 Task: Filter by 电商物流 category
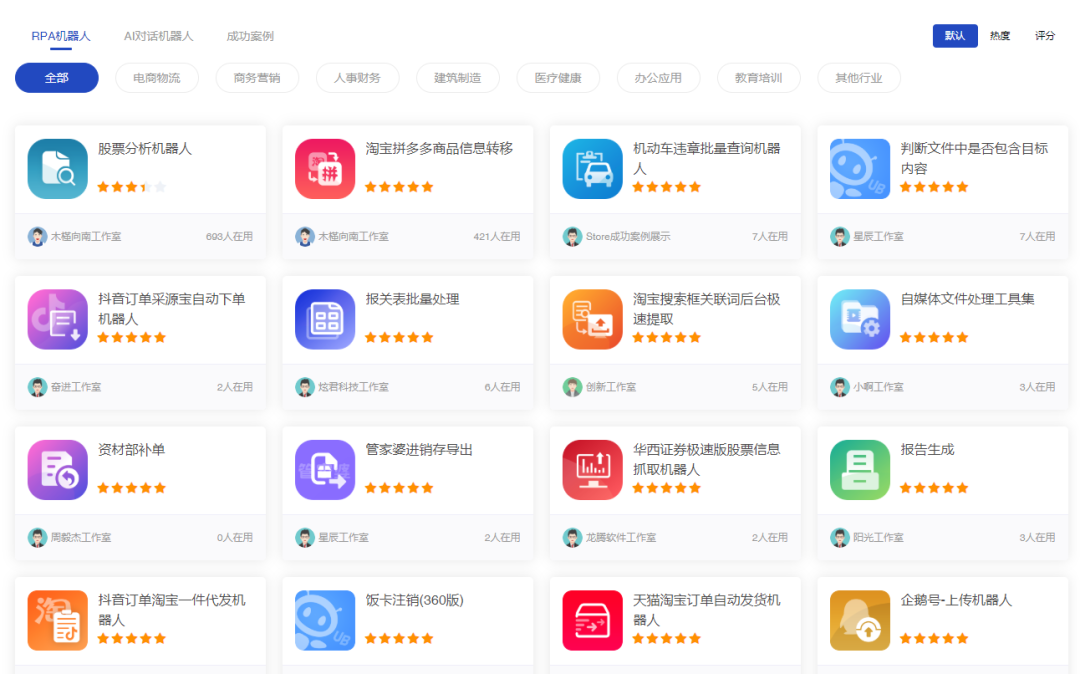156,78
